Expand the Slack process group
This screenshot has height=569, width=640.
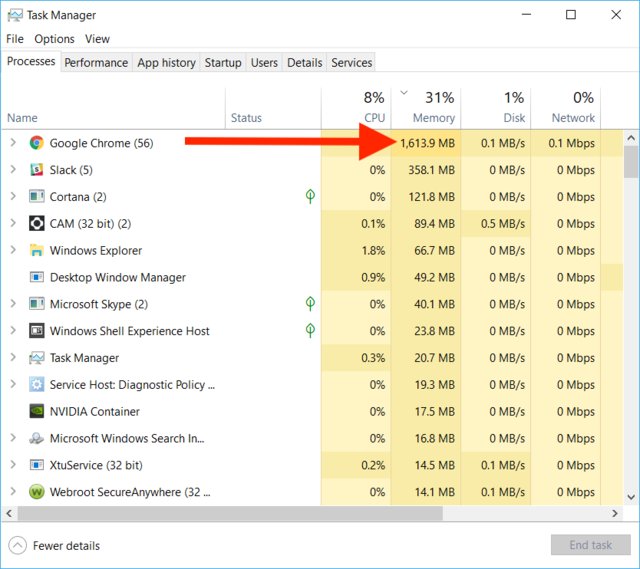coord(13,170)
